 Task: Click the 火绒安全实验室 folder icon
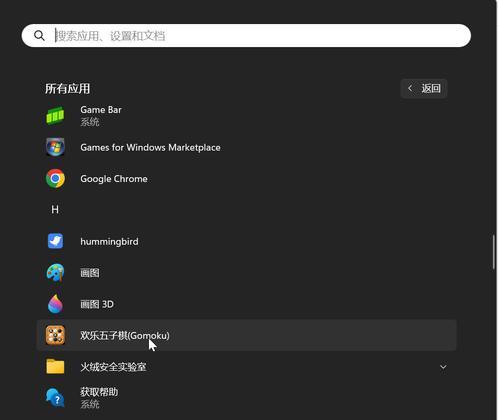[x=55, y=366]
